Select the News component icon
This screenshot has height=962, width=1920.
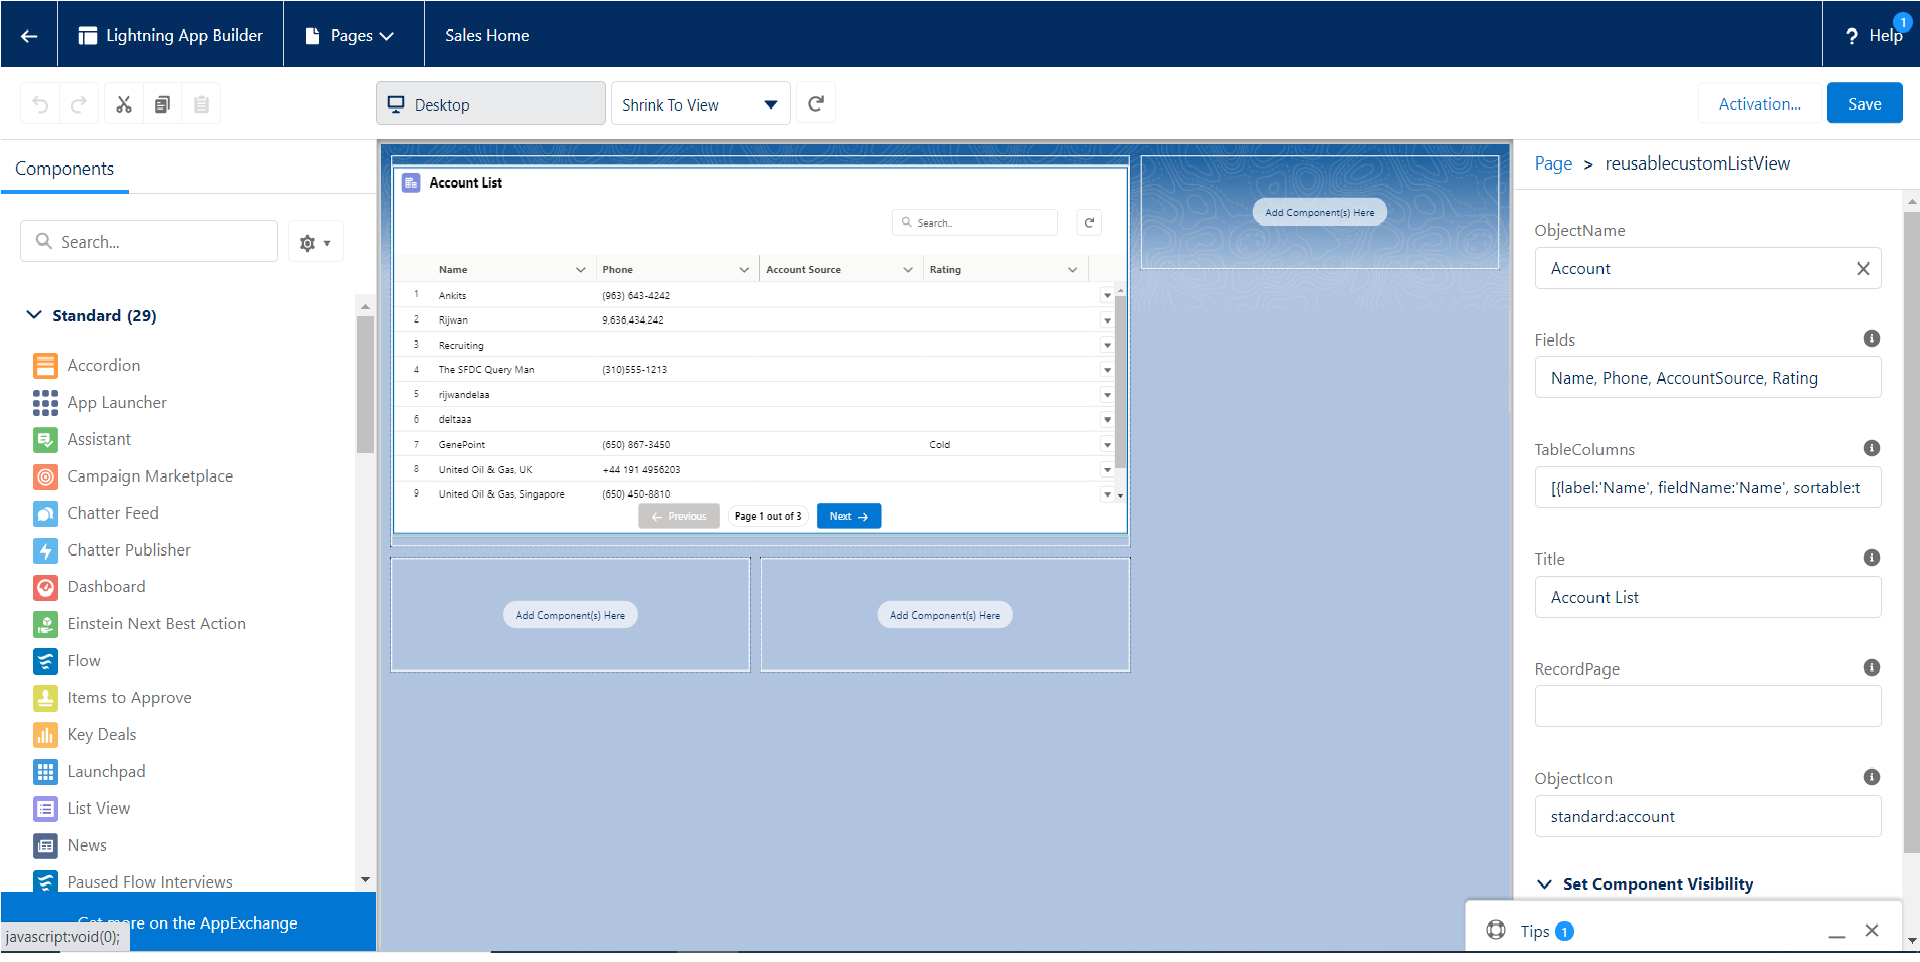click(45, 846)
